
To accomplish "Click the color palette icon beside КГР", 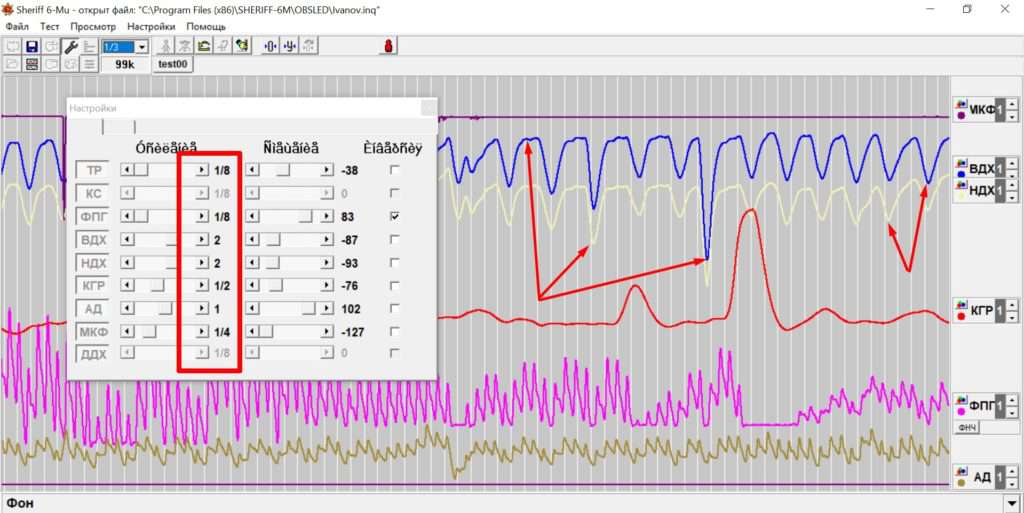I will [962, 305].
